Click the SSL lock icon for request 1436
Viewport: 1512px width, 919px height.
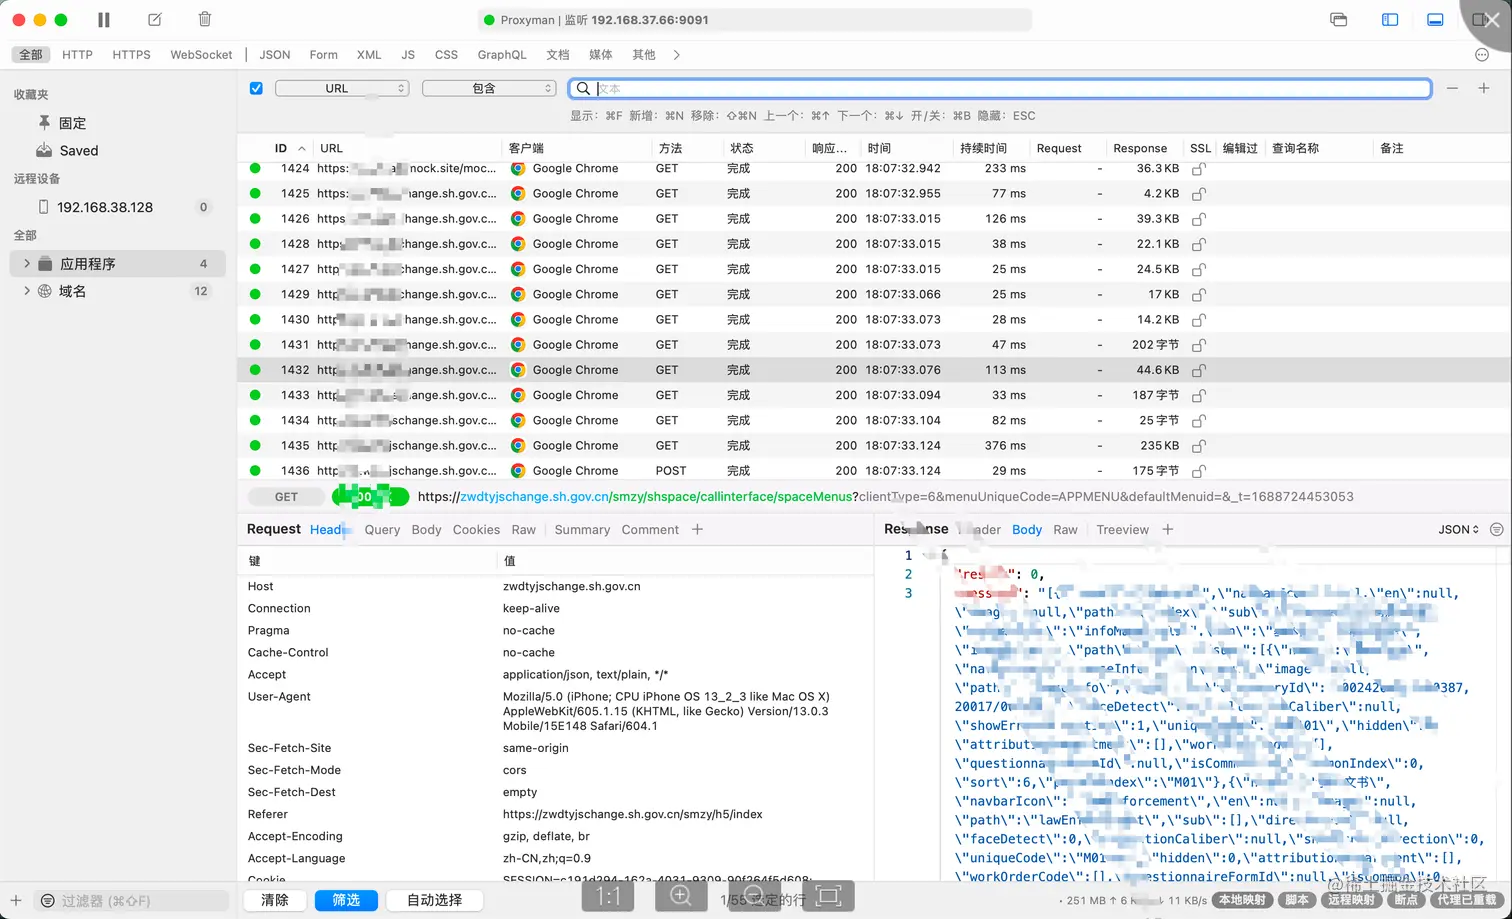(1199, 471)
